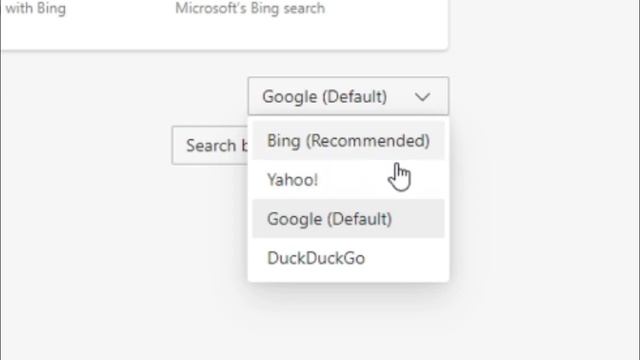Close the engine list via its chevron icon
The height and width of the screenshot is (360, 640).
tap(422, 97)
